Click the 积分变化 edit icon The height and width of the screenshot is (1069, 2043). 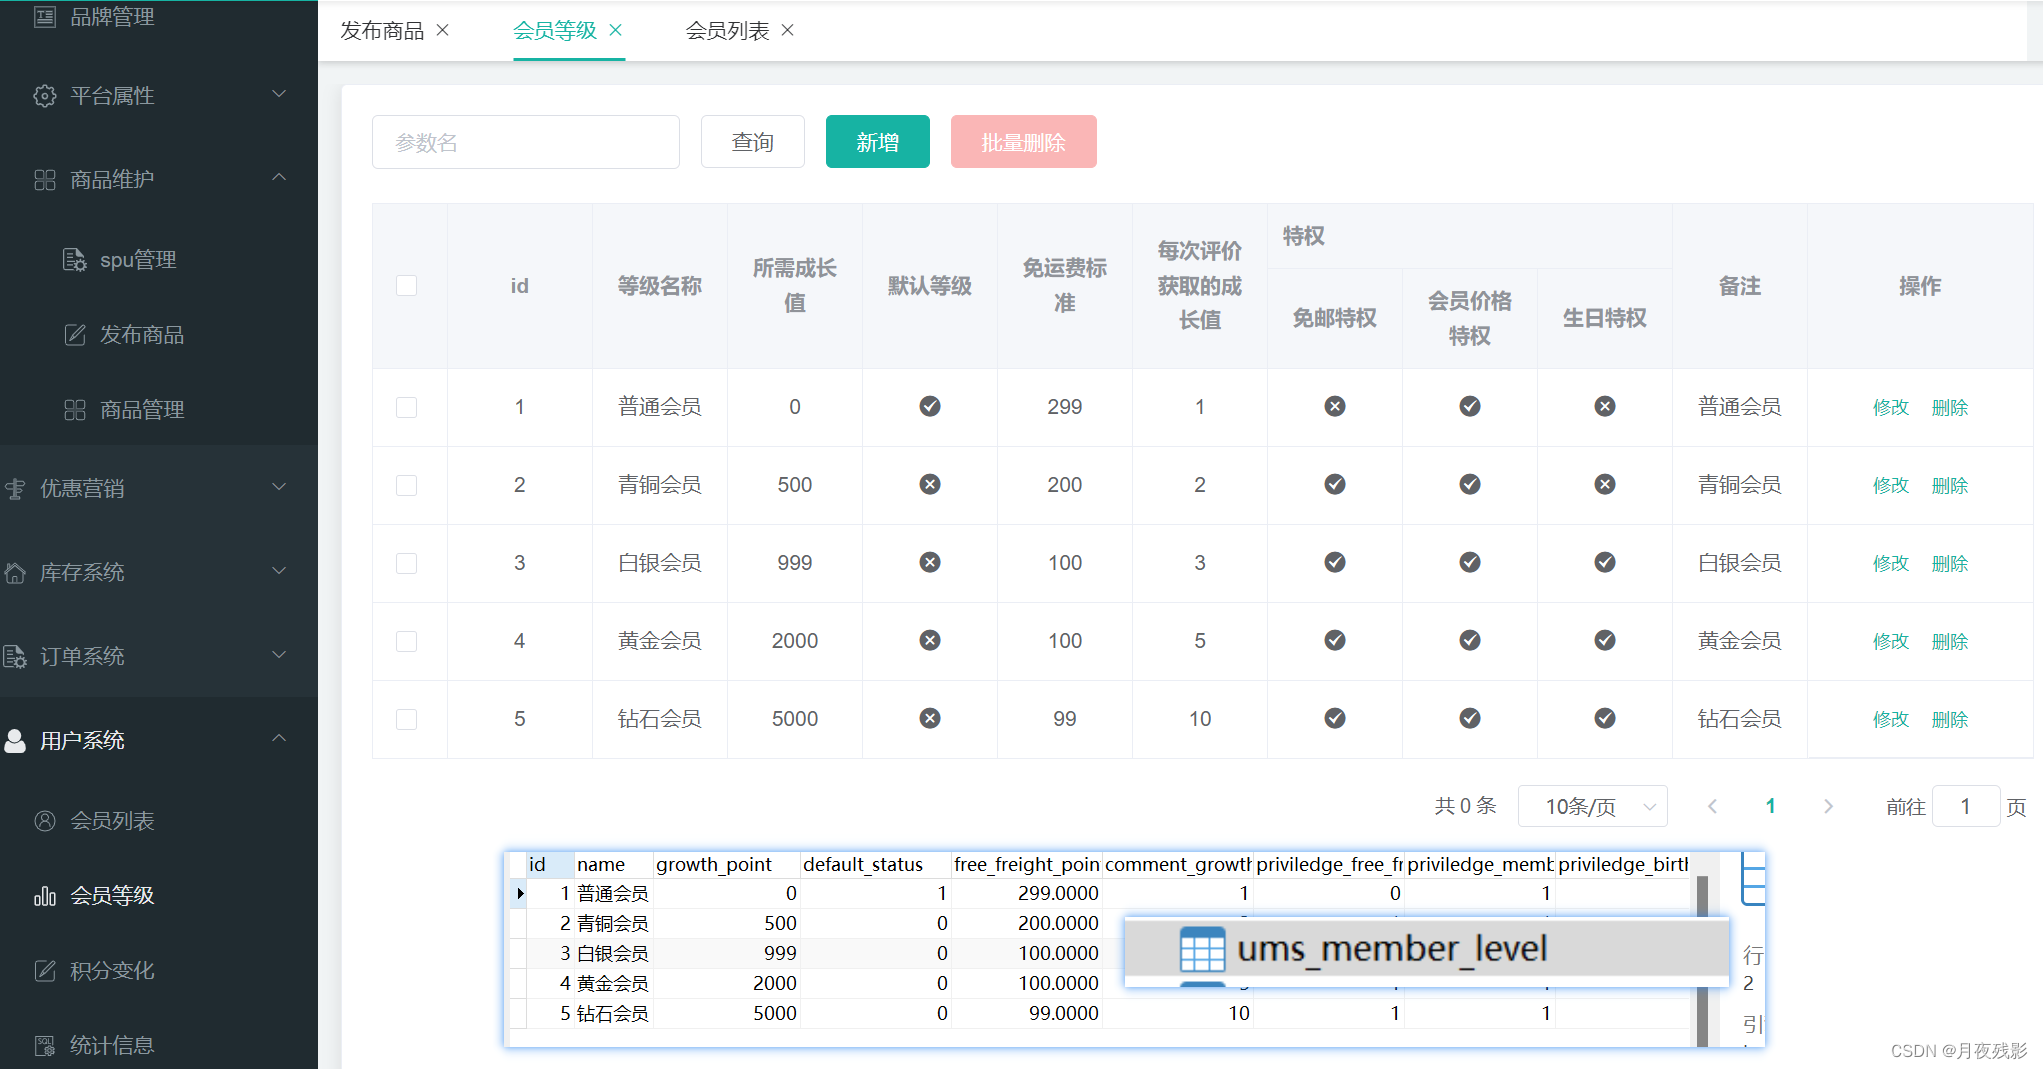pos(45,970)
